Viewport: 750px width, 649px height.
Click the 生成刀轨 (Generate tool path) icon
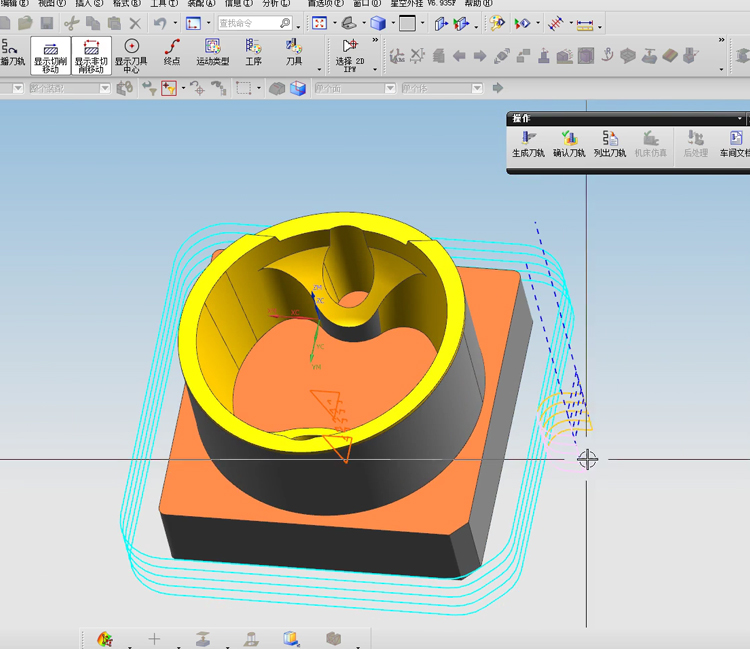528,138
